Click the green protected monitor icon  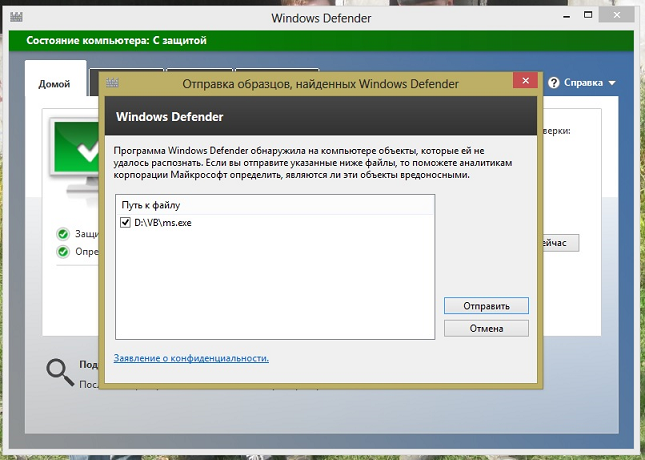point(76,154)
